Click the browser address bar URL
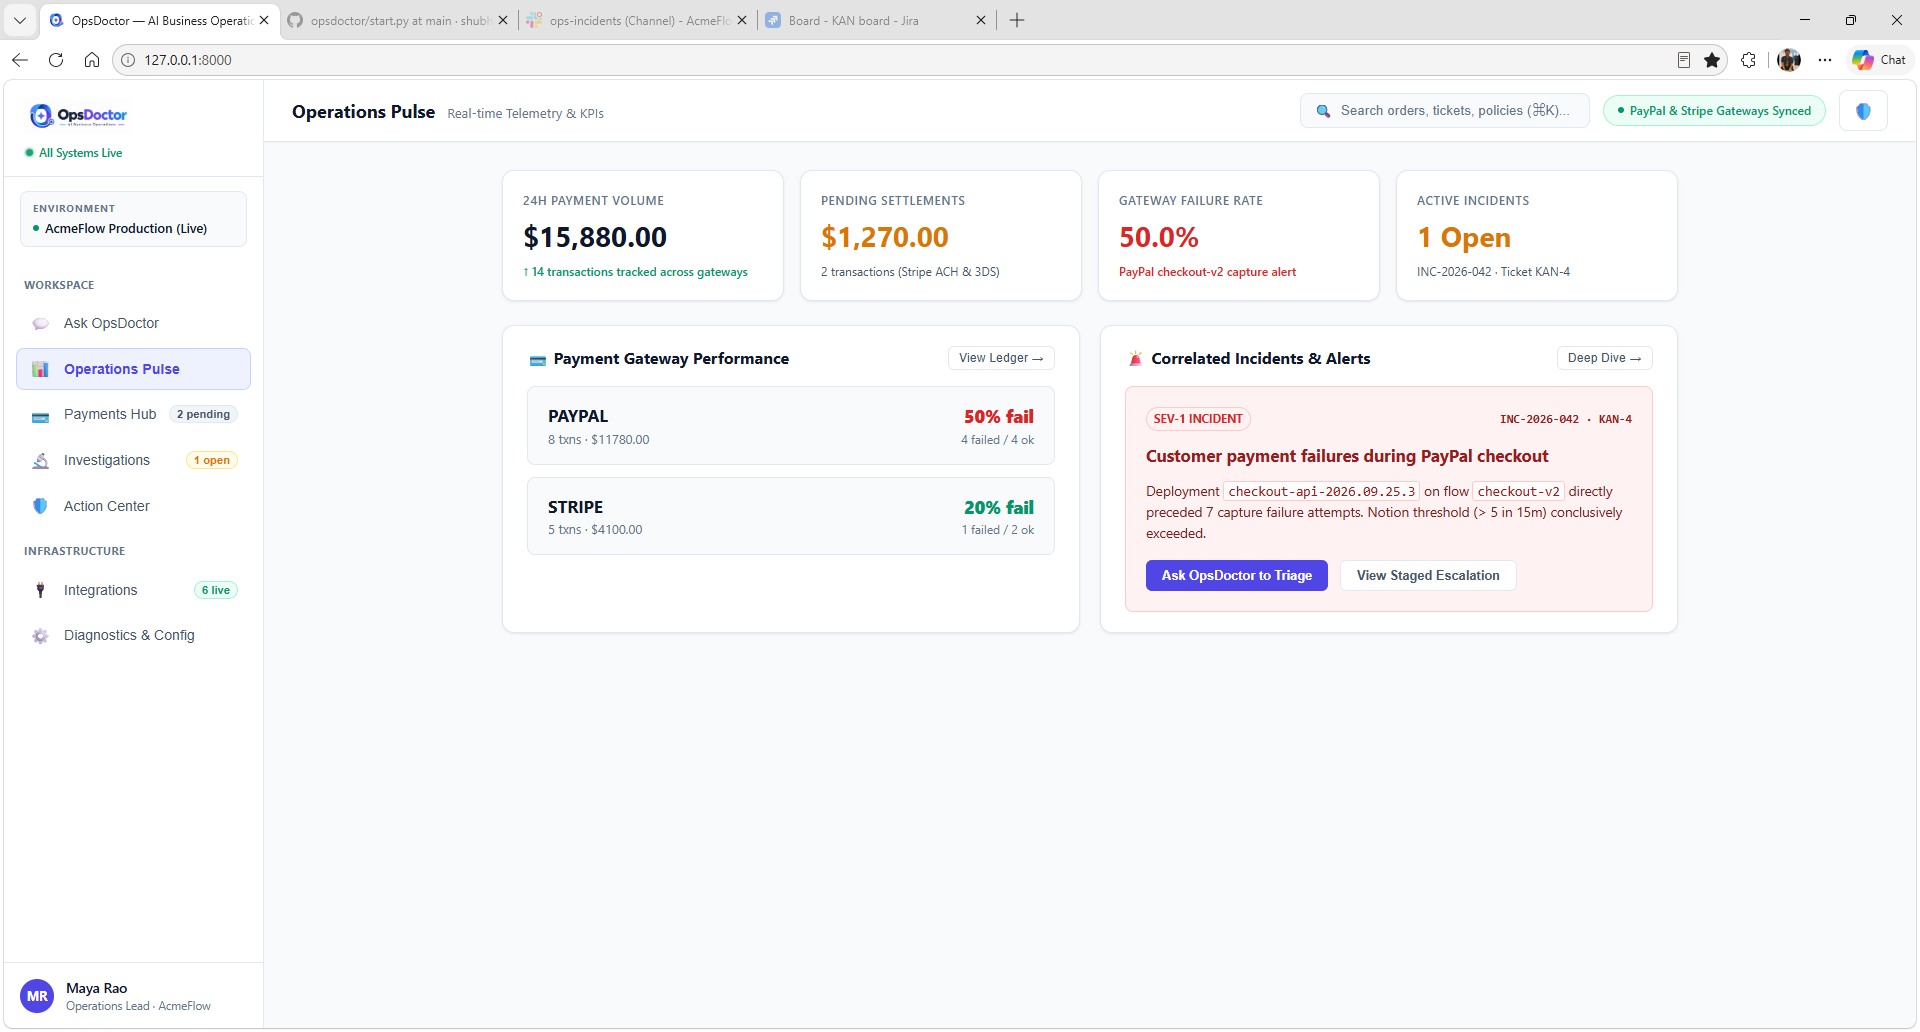Screen dimensions: 1920x1032 click(x=188, y=60)
